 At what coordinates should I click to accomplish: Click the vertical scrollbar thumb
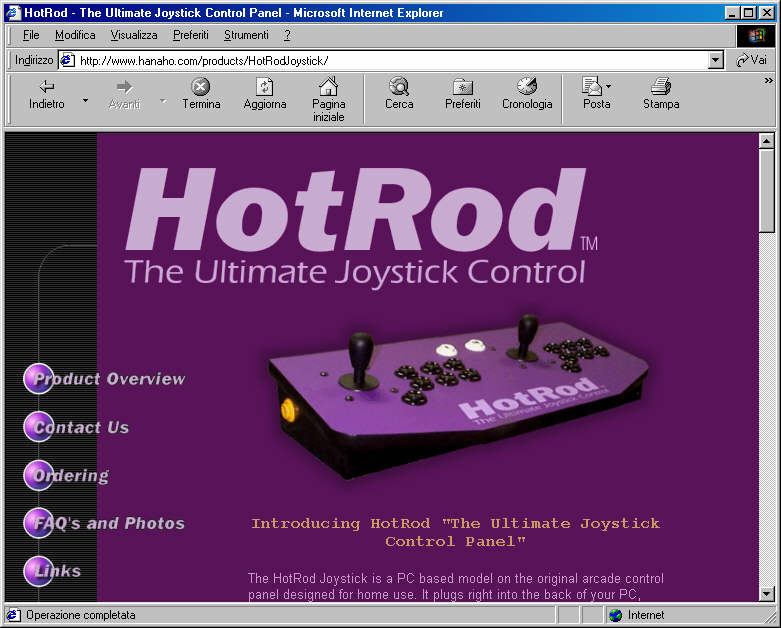coord(767,191)
